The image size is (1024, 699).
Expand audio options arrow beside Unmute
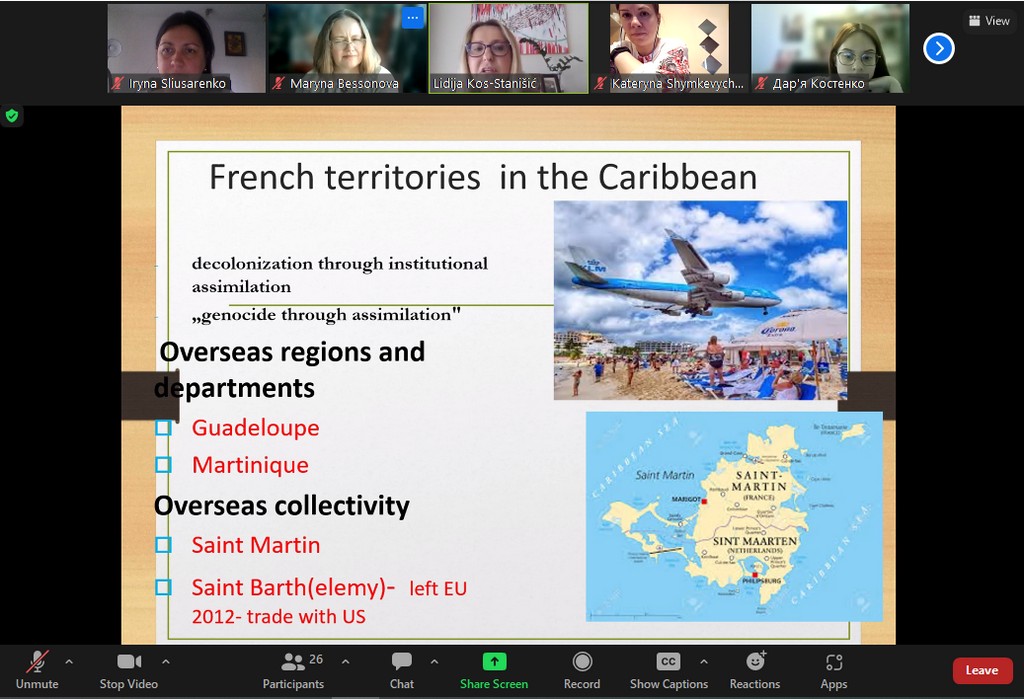(x=69, y=661)
